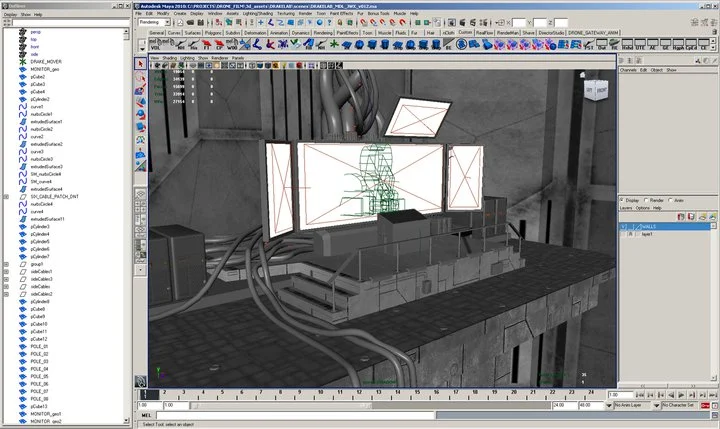Viewport: 720px width, 429px height.
Task: Select the Display radio button in Layer Editor
Action: pyautogui.click(x=622, y=200)
